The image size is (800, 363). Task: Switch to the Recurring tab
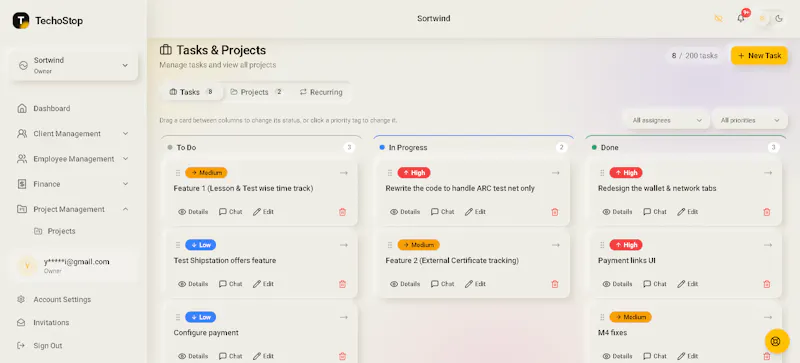(321, 92)
